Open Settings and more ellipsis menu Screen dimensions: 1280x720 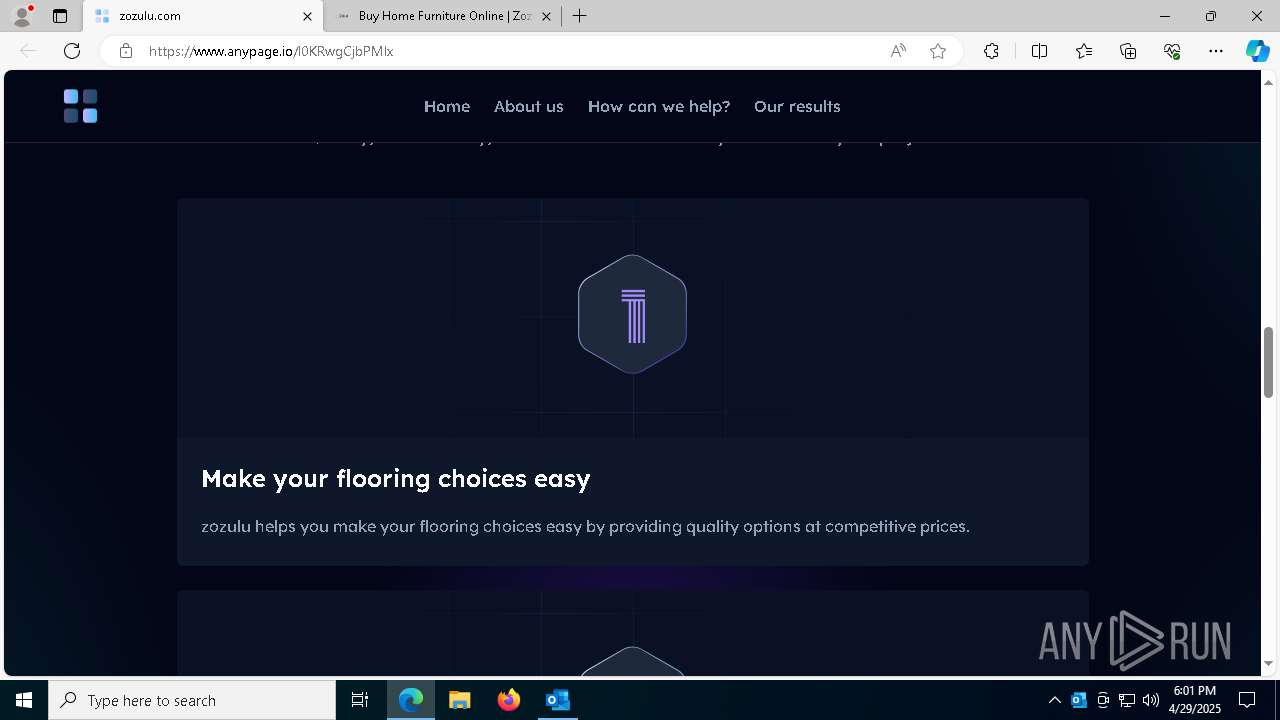tap(1216, 51)
